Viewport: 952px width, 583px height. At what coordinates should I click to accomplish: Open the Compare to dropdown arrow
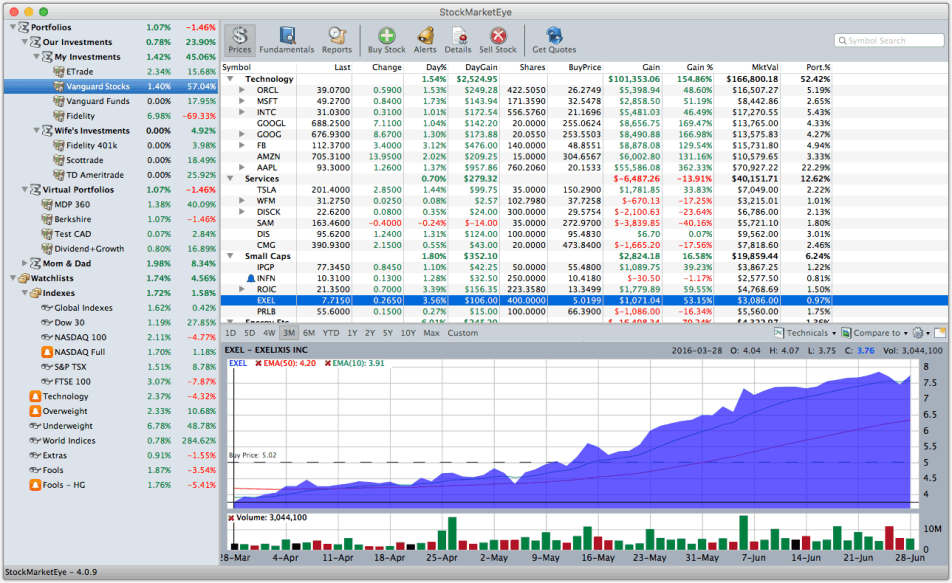click(905, 333)
